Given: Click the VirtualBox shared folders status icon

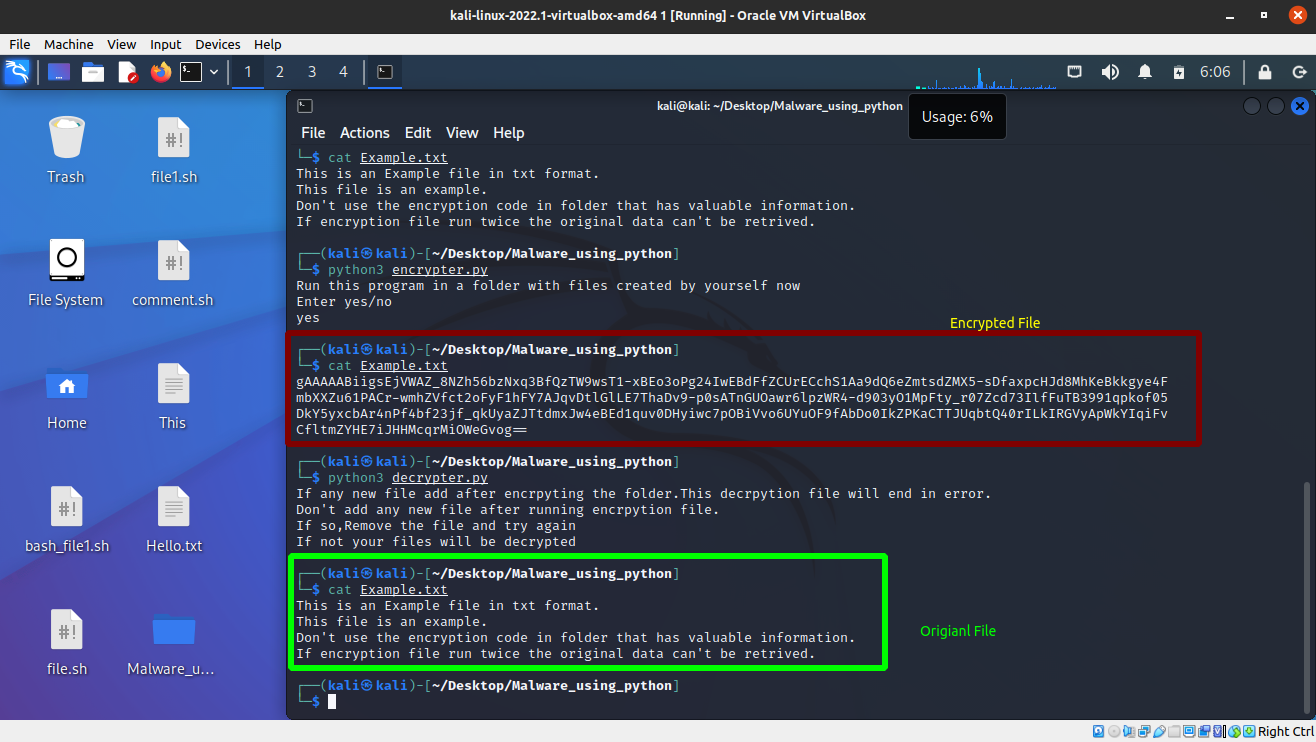Looking at the screenshot, I should (1174, 731).
